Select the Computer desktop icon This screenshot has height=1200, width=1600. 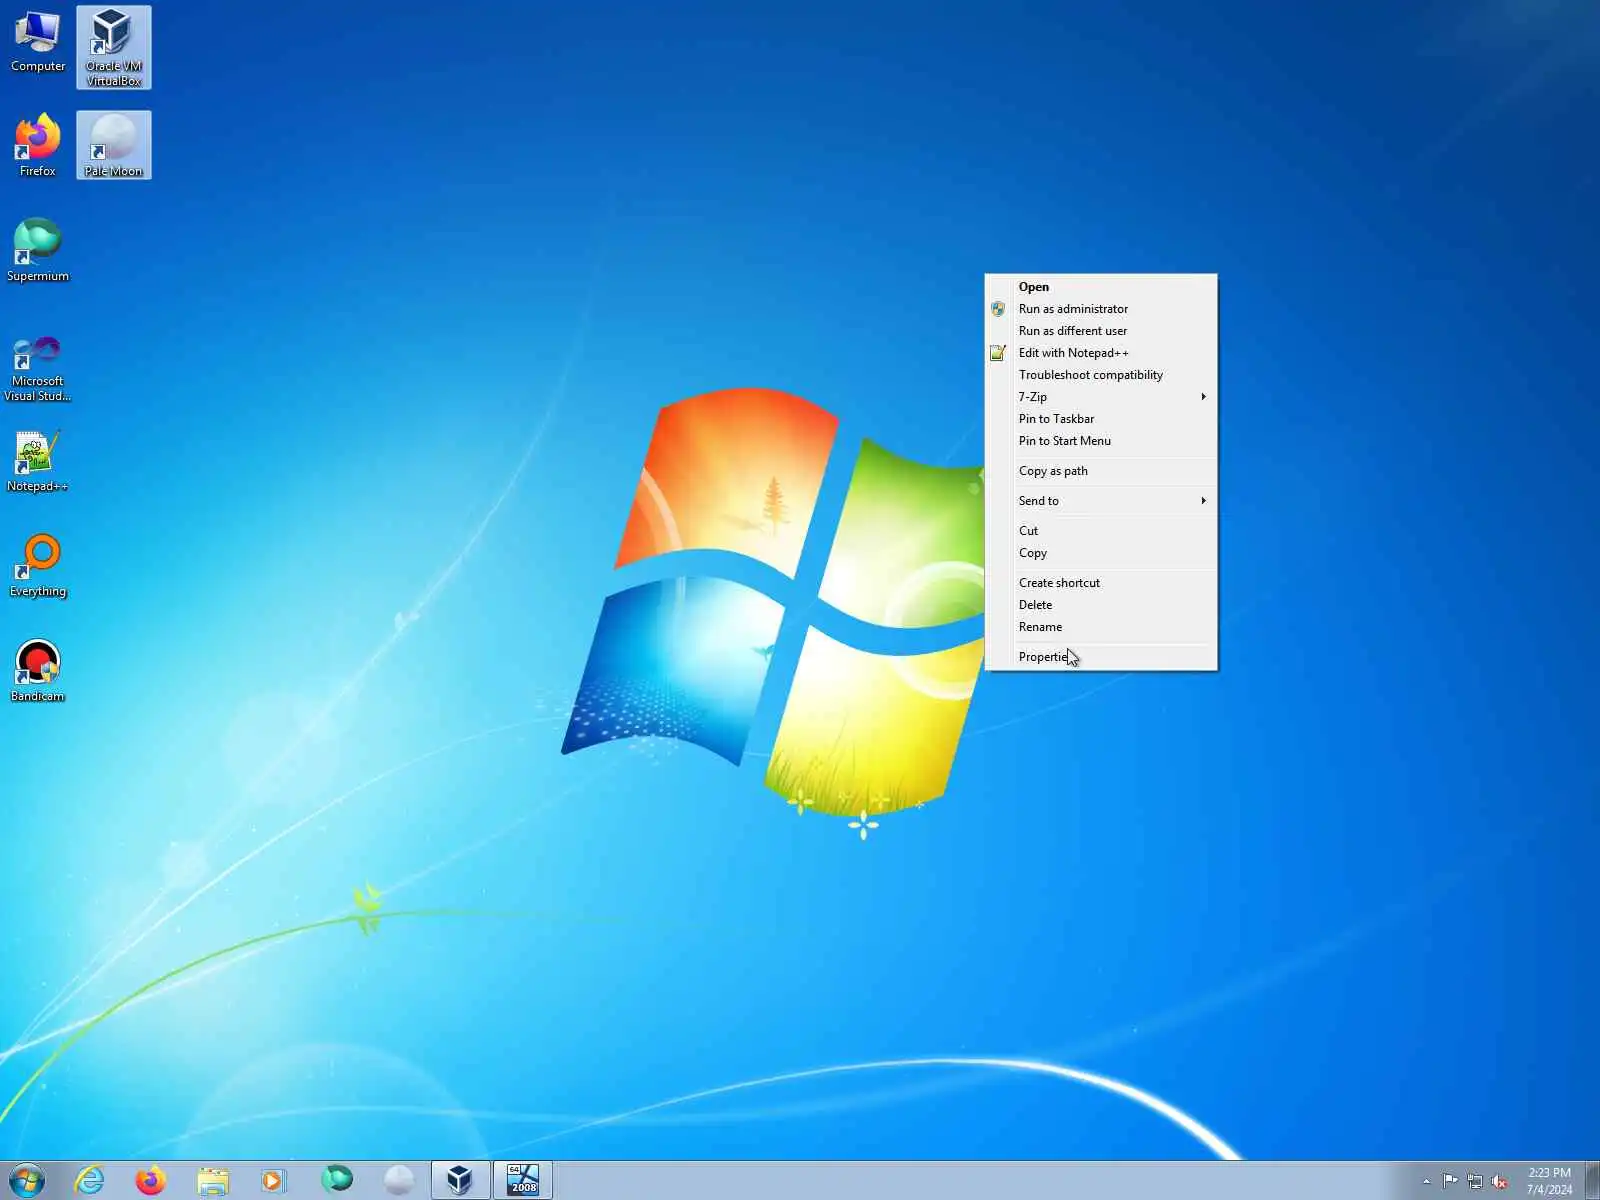[38, 42]
